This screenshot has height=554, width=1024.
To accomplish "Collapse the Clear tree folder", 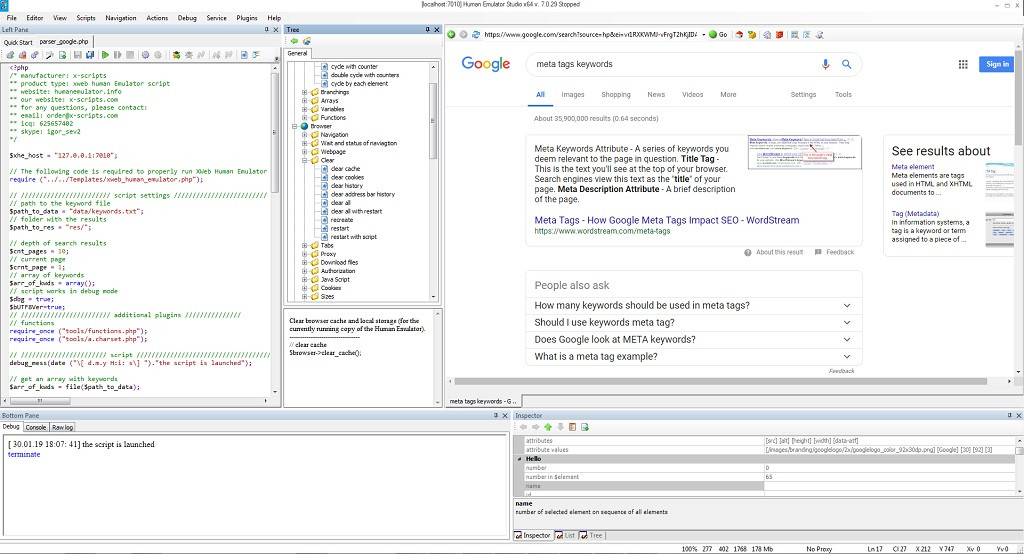I will [x=304, y=160].
